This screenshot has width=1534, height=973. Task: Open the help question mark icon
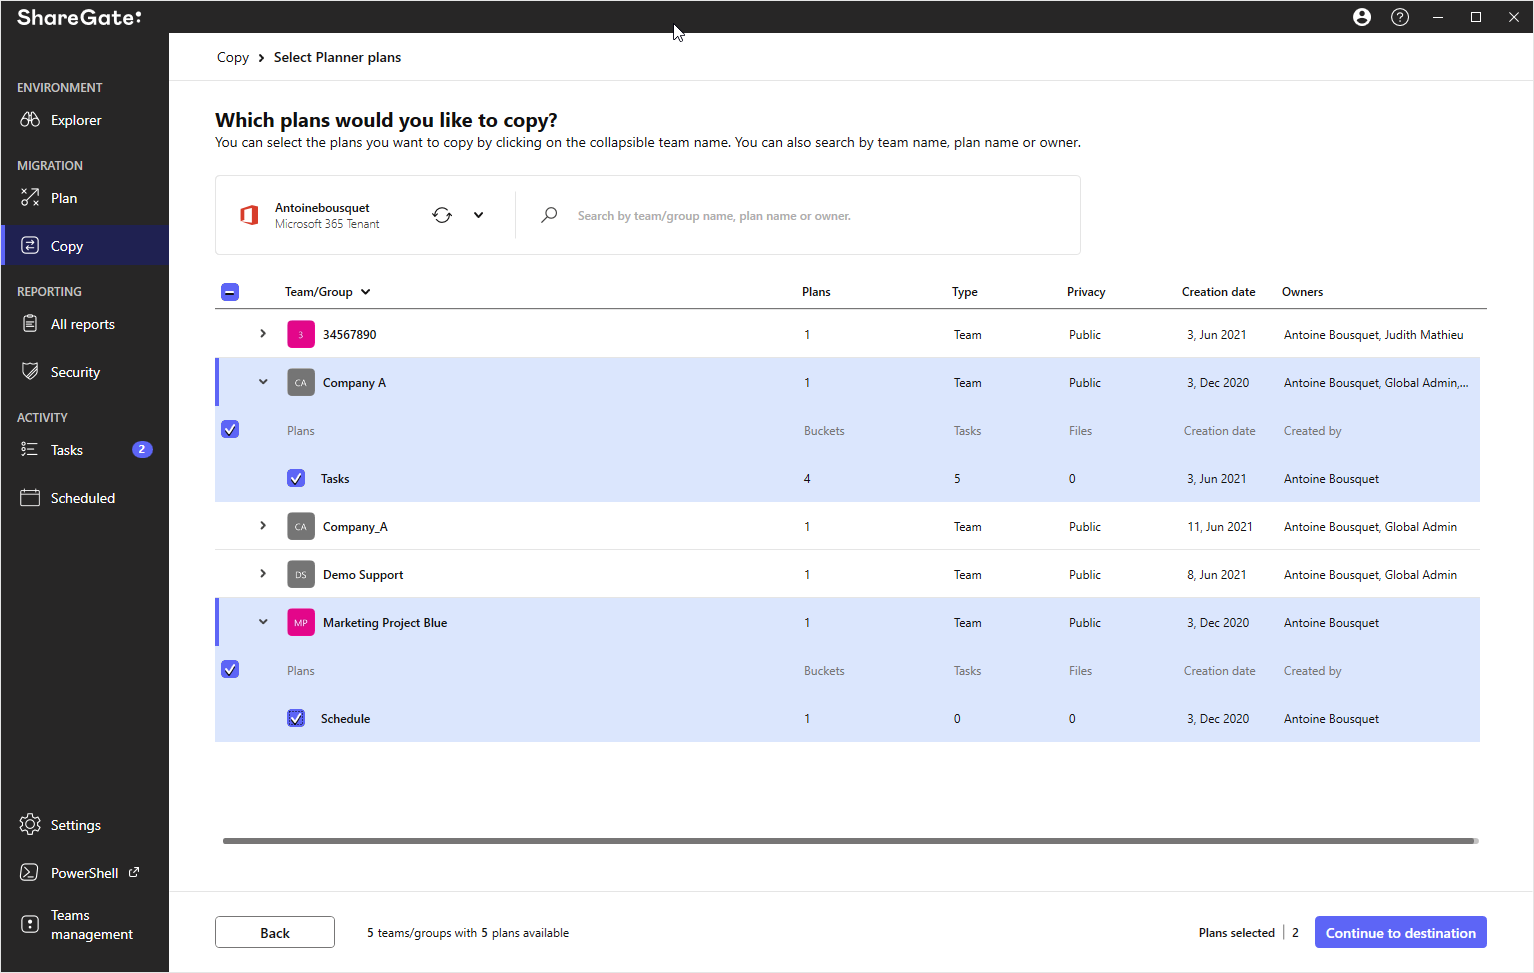pos(1400,17)
